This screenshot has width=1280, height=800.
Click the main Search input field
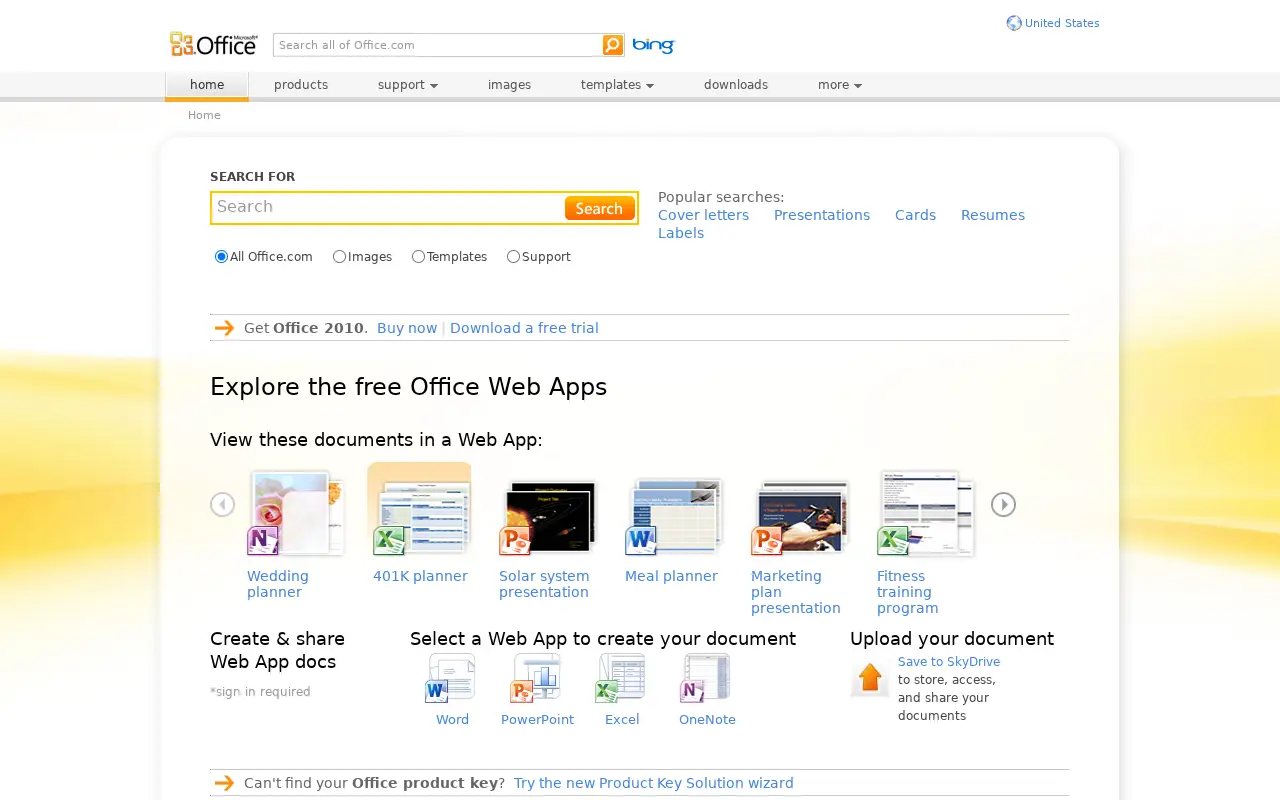[388, 208]
